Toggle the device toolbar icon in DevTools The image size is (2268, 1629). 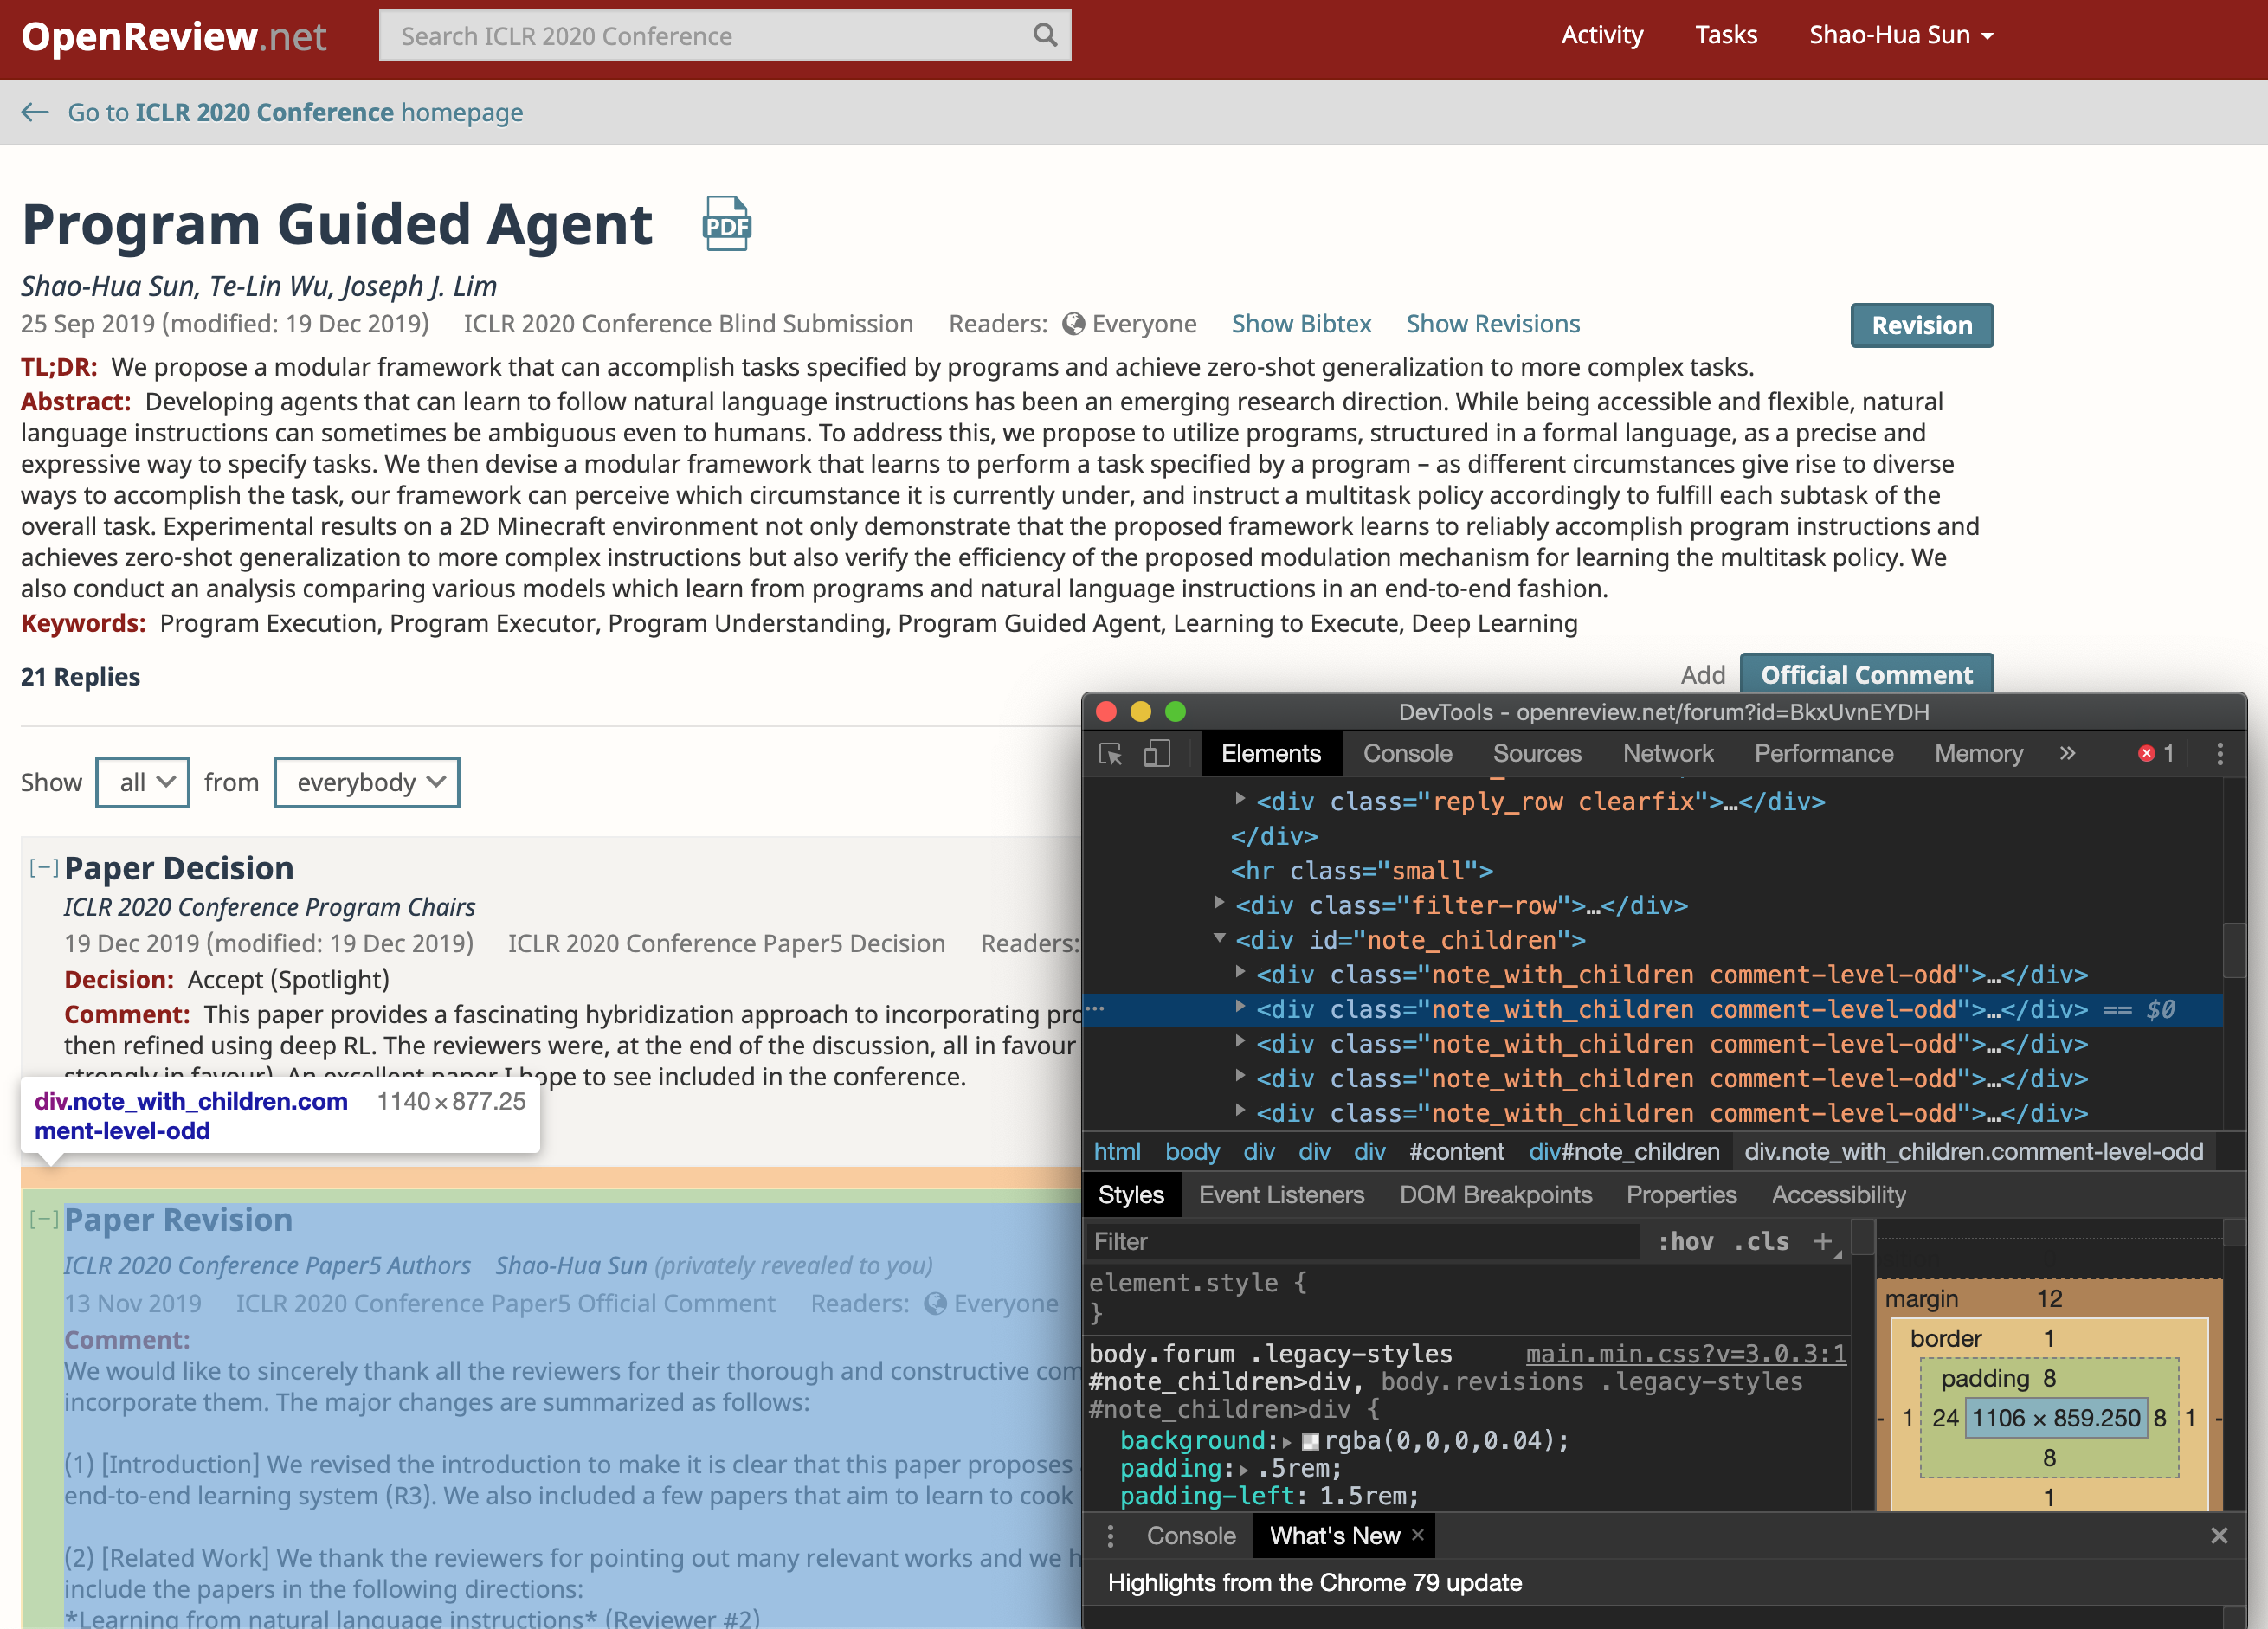[x=1157, y=754]
